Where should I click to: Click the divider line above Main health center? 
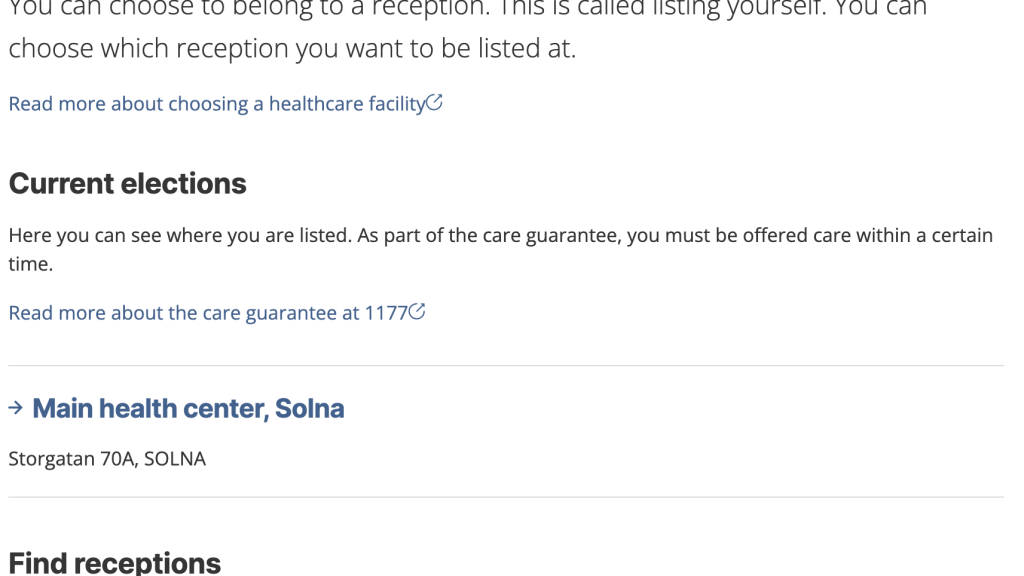tap(506, 366)
